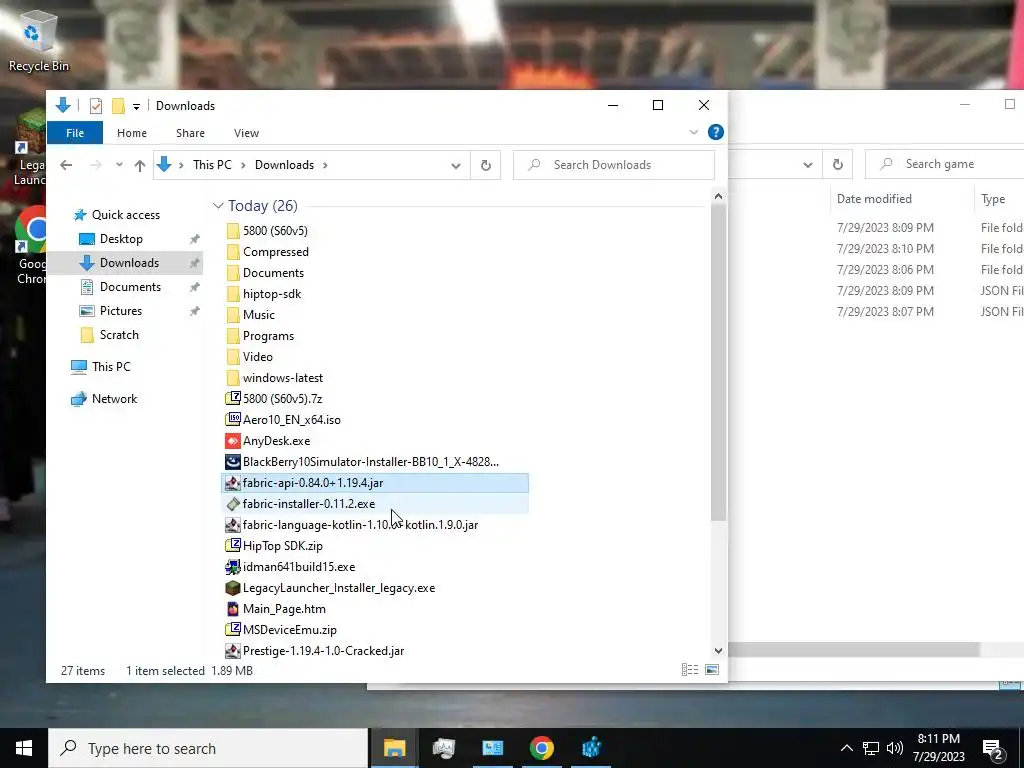Click the Main_Page.htm file icon

pos(232,609)
